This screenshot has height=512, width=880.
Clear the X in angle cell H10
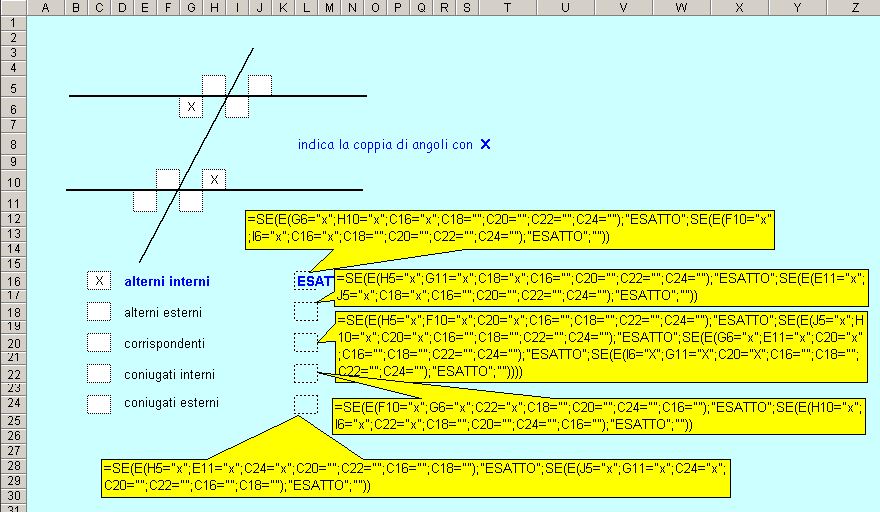click(x=214, y=180)
